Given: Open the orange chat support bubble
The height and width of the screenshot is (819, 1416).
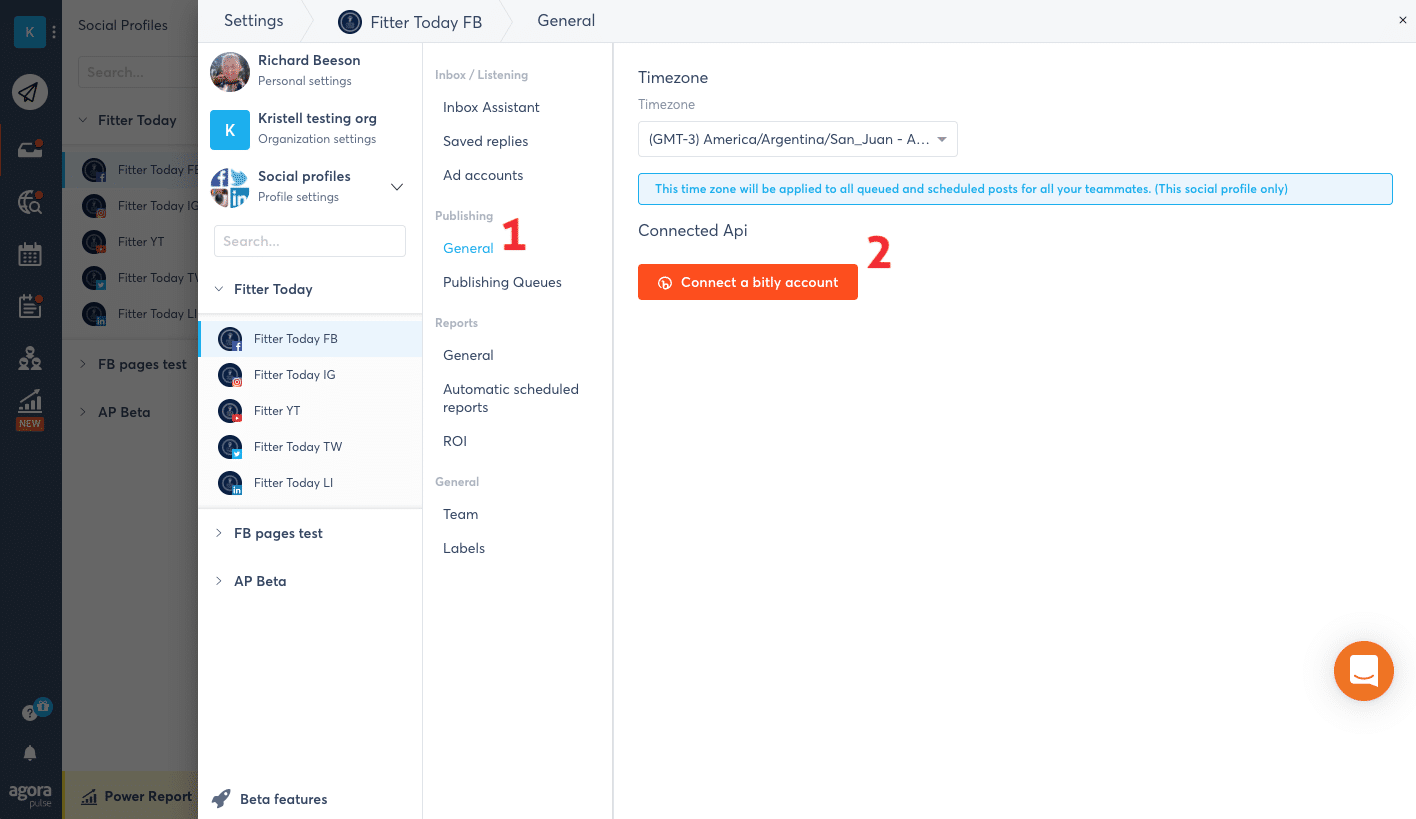Looking at the screenshot, I should [1364, 671].
